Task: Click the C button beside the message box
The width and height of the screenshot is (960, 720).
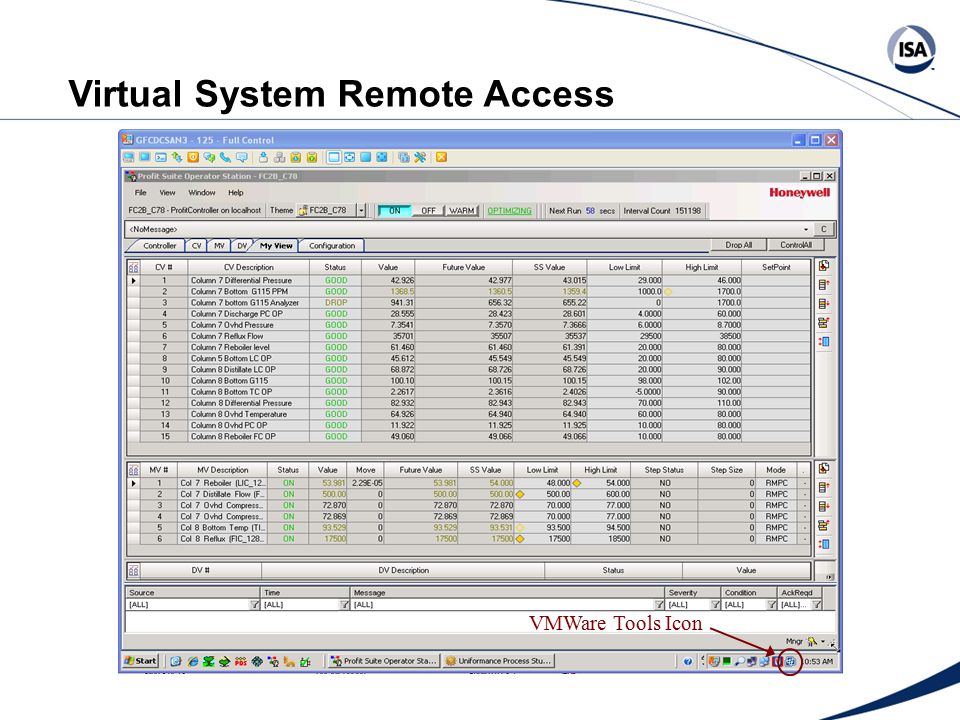Action: [x=823, y=229]
